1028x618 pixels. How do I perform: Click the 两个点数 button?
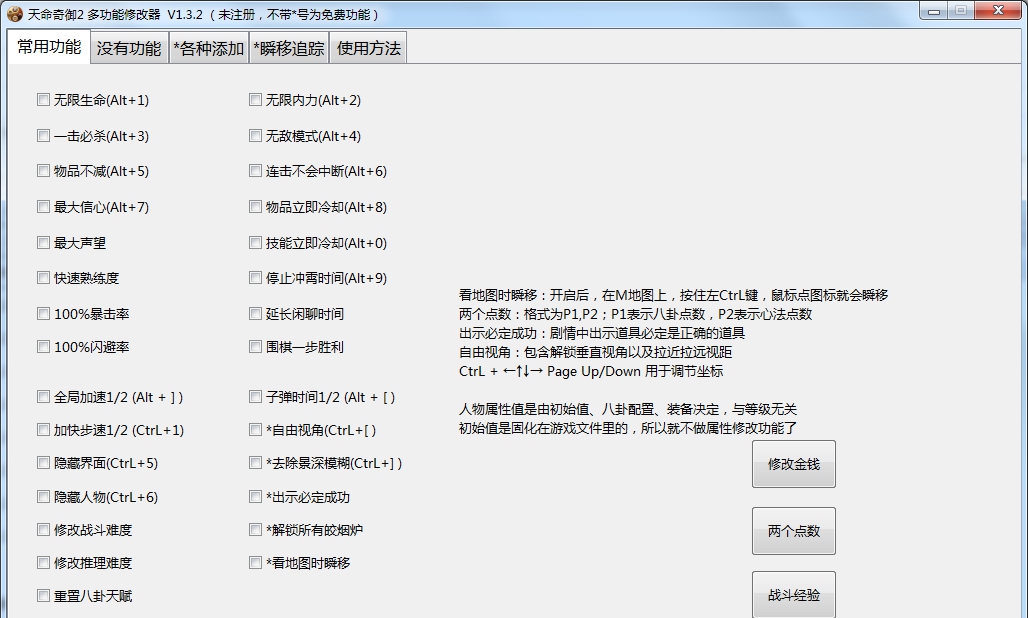pos(793,530)
